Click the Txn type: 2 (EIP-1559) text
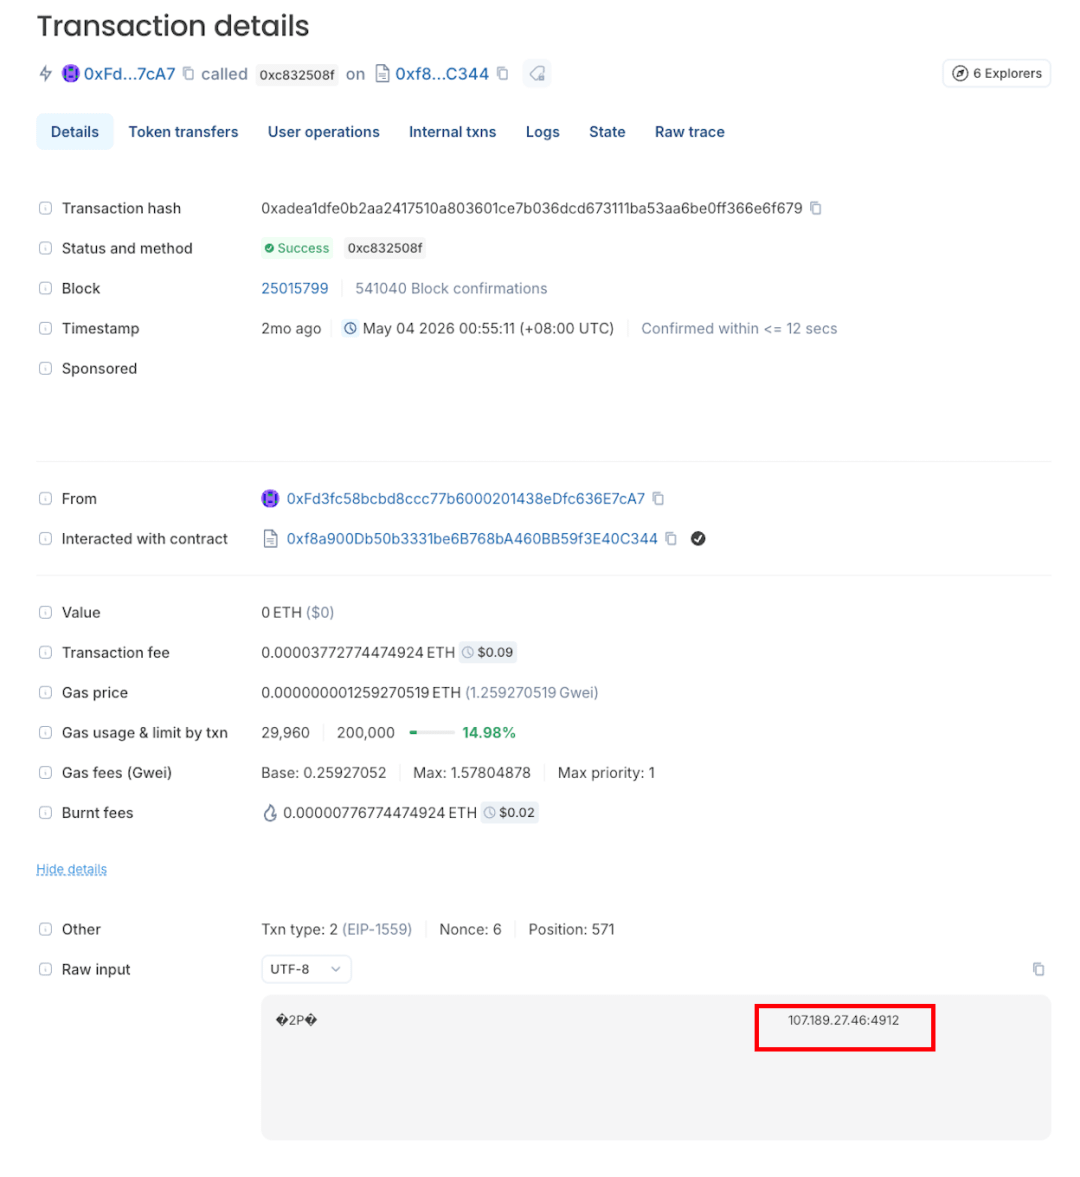This screenshot has width=1080, height=1177. coord(336,929)
